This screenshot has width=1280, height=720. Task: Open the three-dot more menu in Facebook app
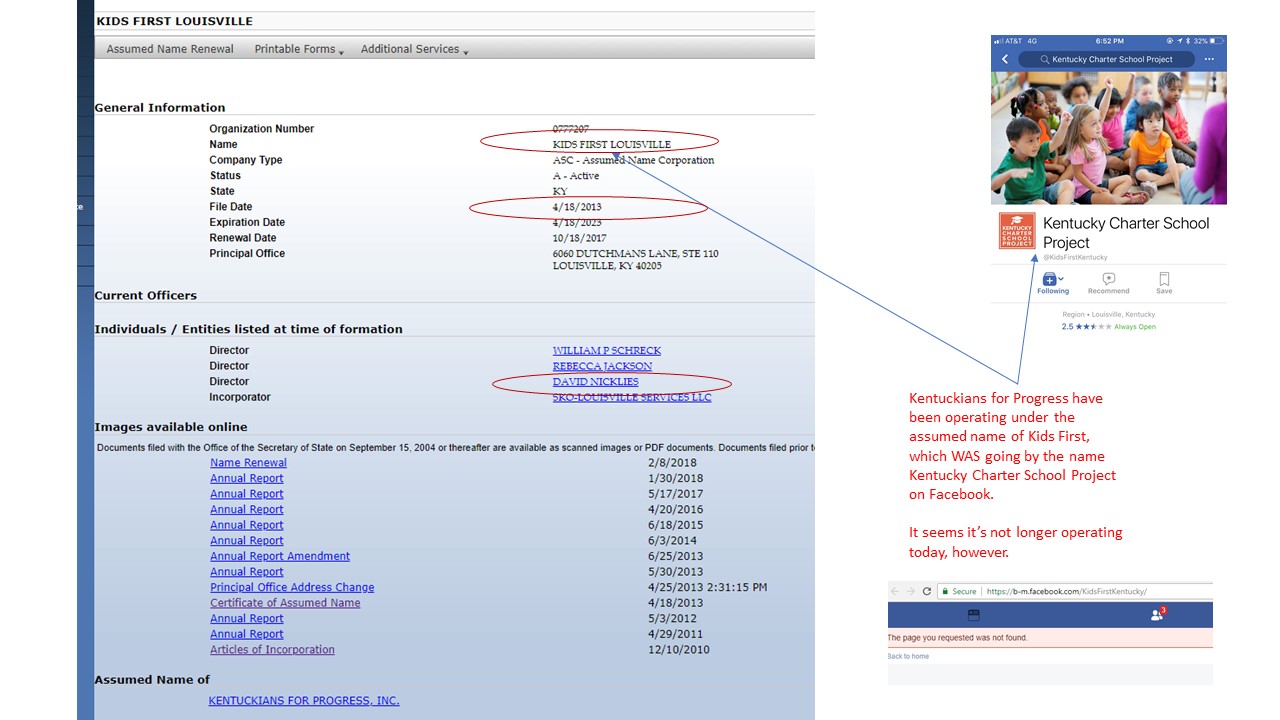[1209, 60]
